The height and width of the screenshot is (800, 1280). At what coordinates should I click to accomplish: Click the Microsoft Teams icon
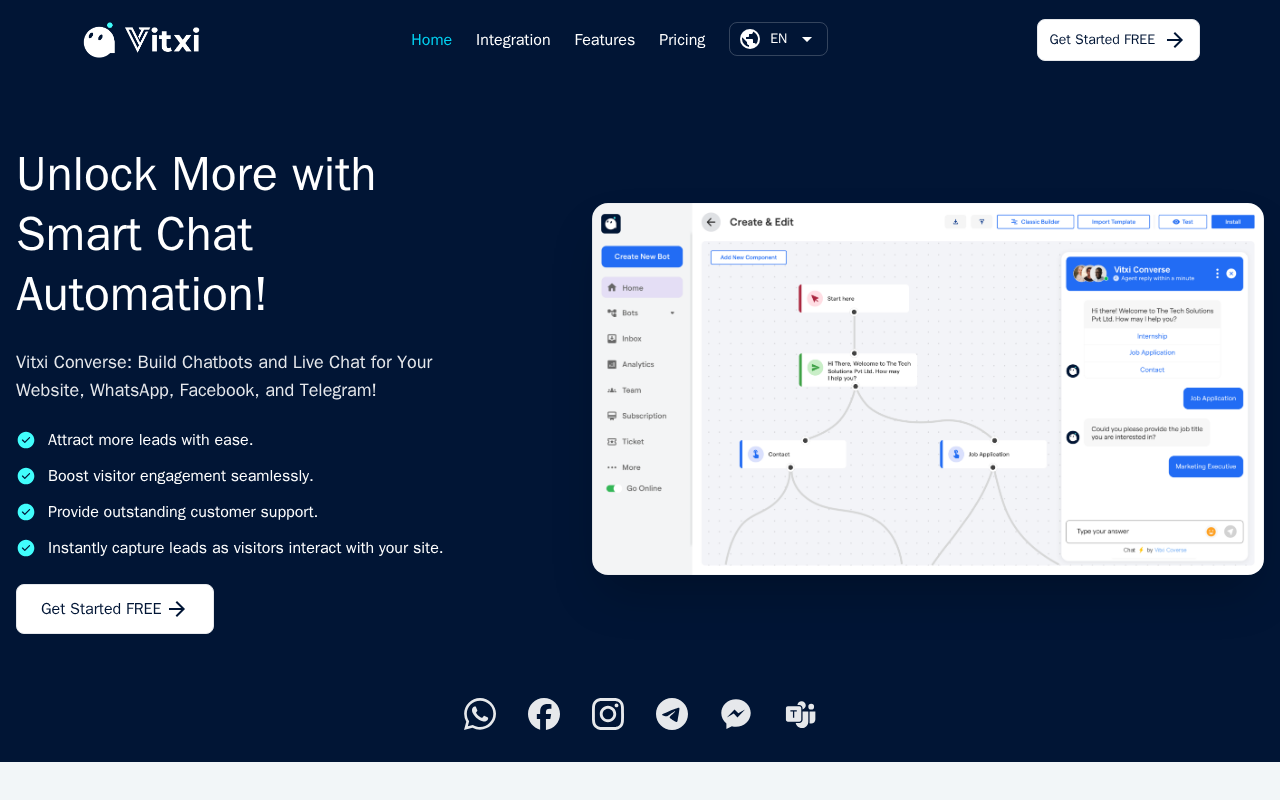tap(800, 714)
